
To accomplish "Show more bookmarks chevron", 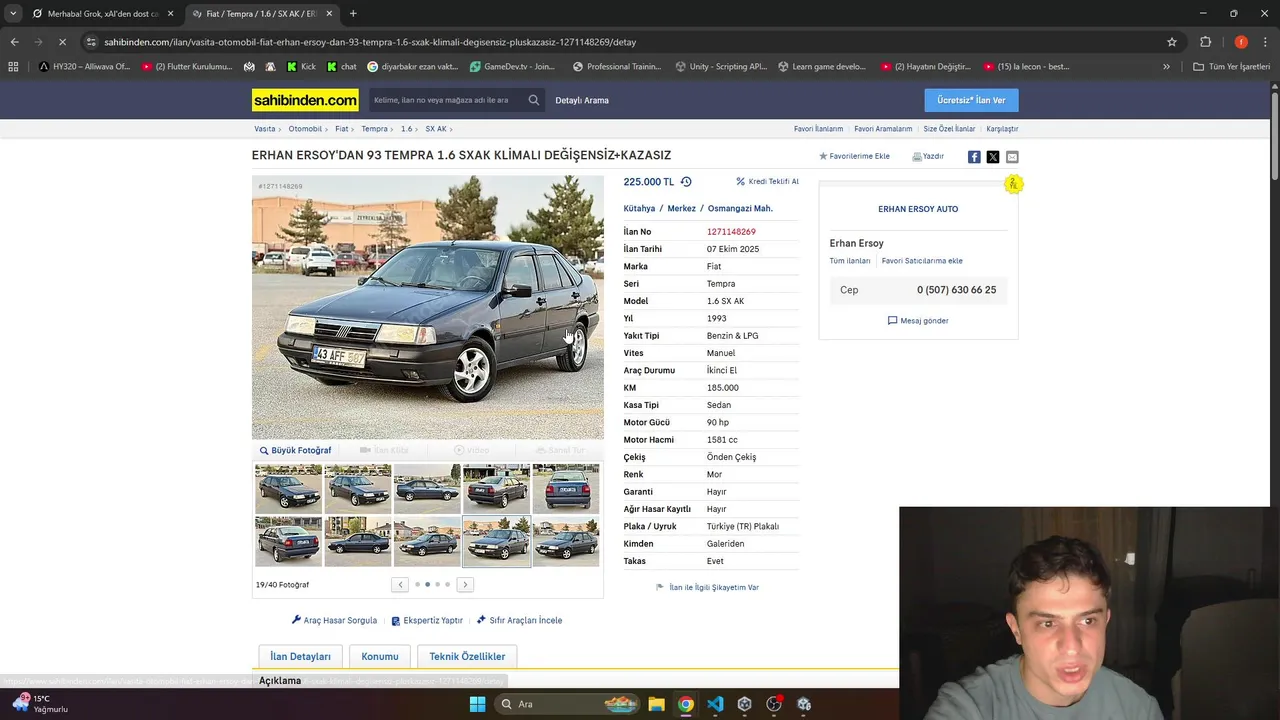I will coord(1166,67).
